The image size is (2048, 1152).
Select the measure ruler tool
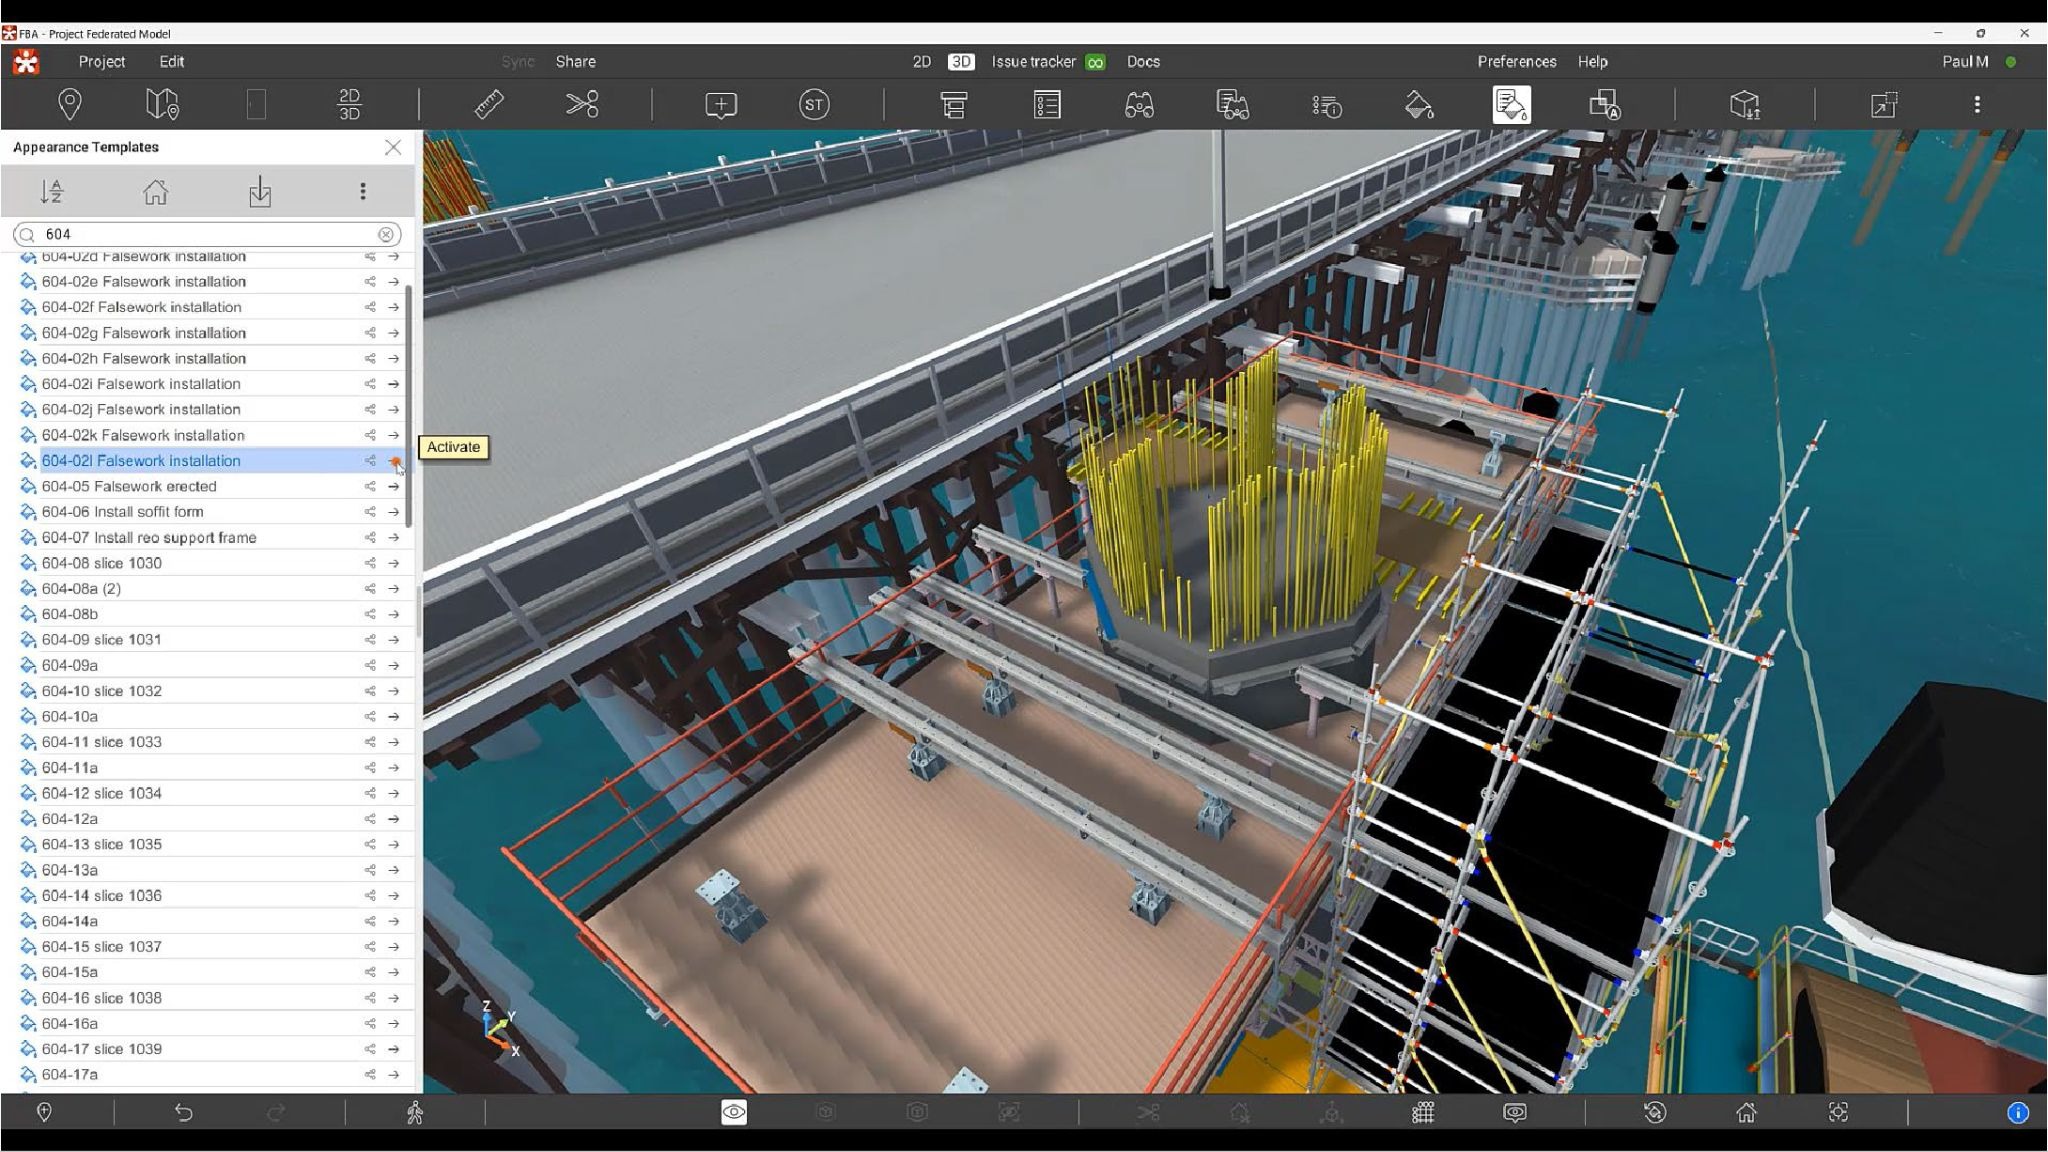(x=489, y=104)
